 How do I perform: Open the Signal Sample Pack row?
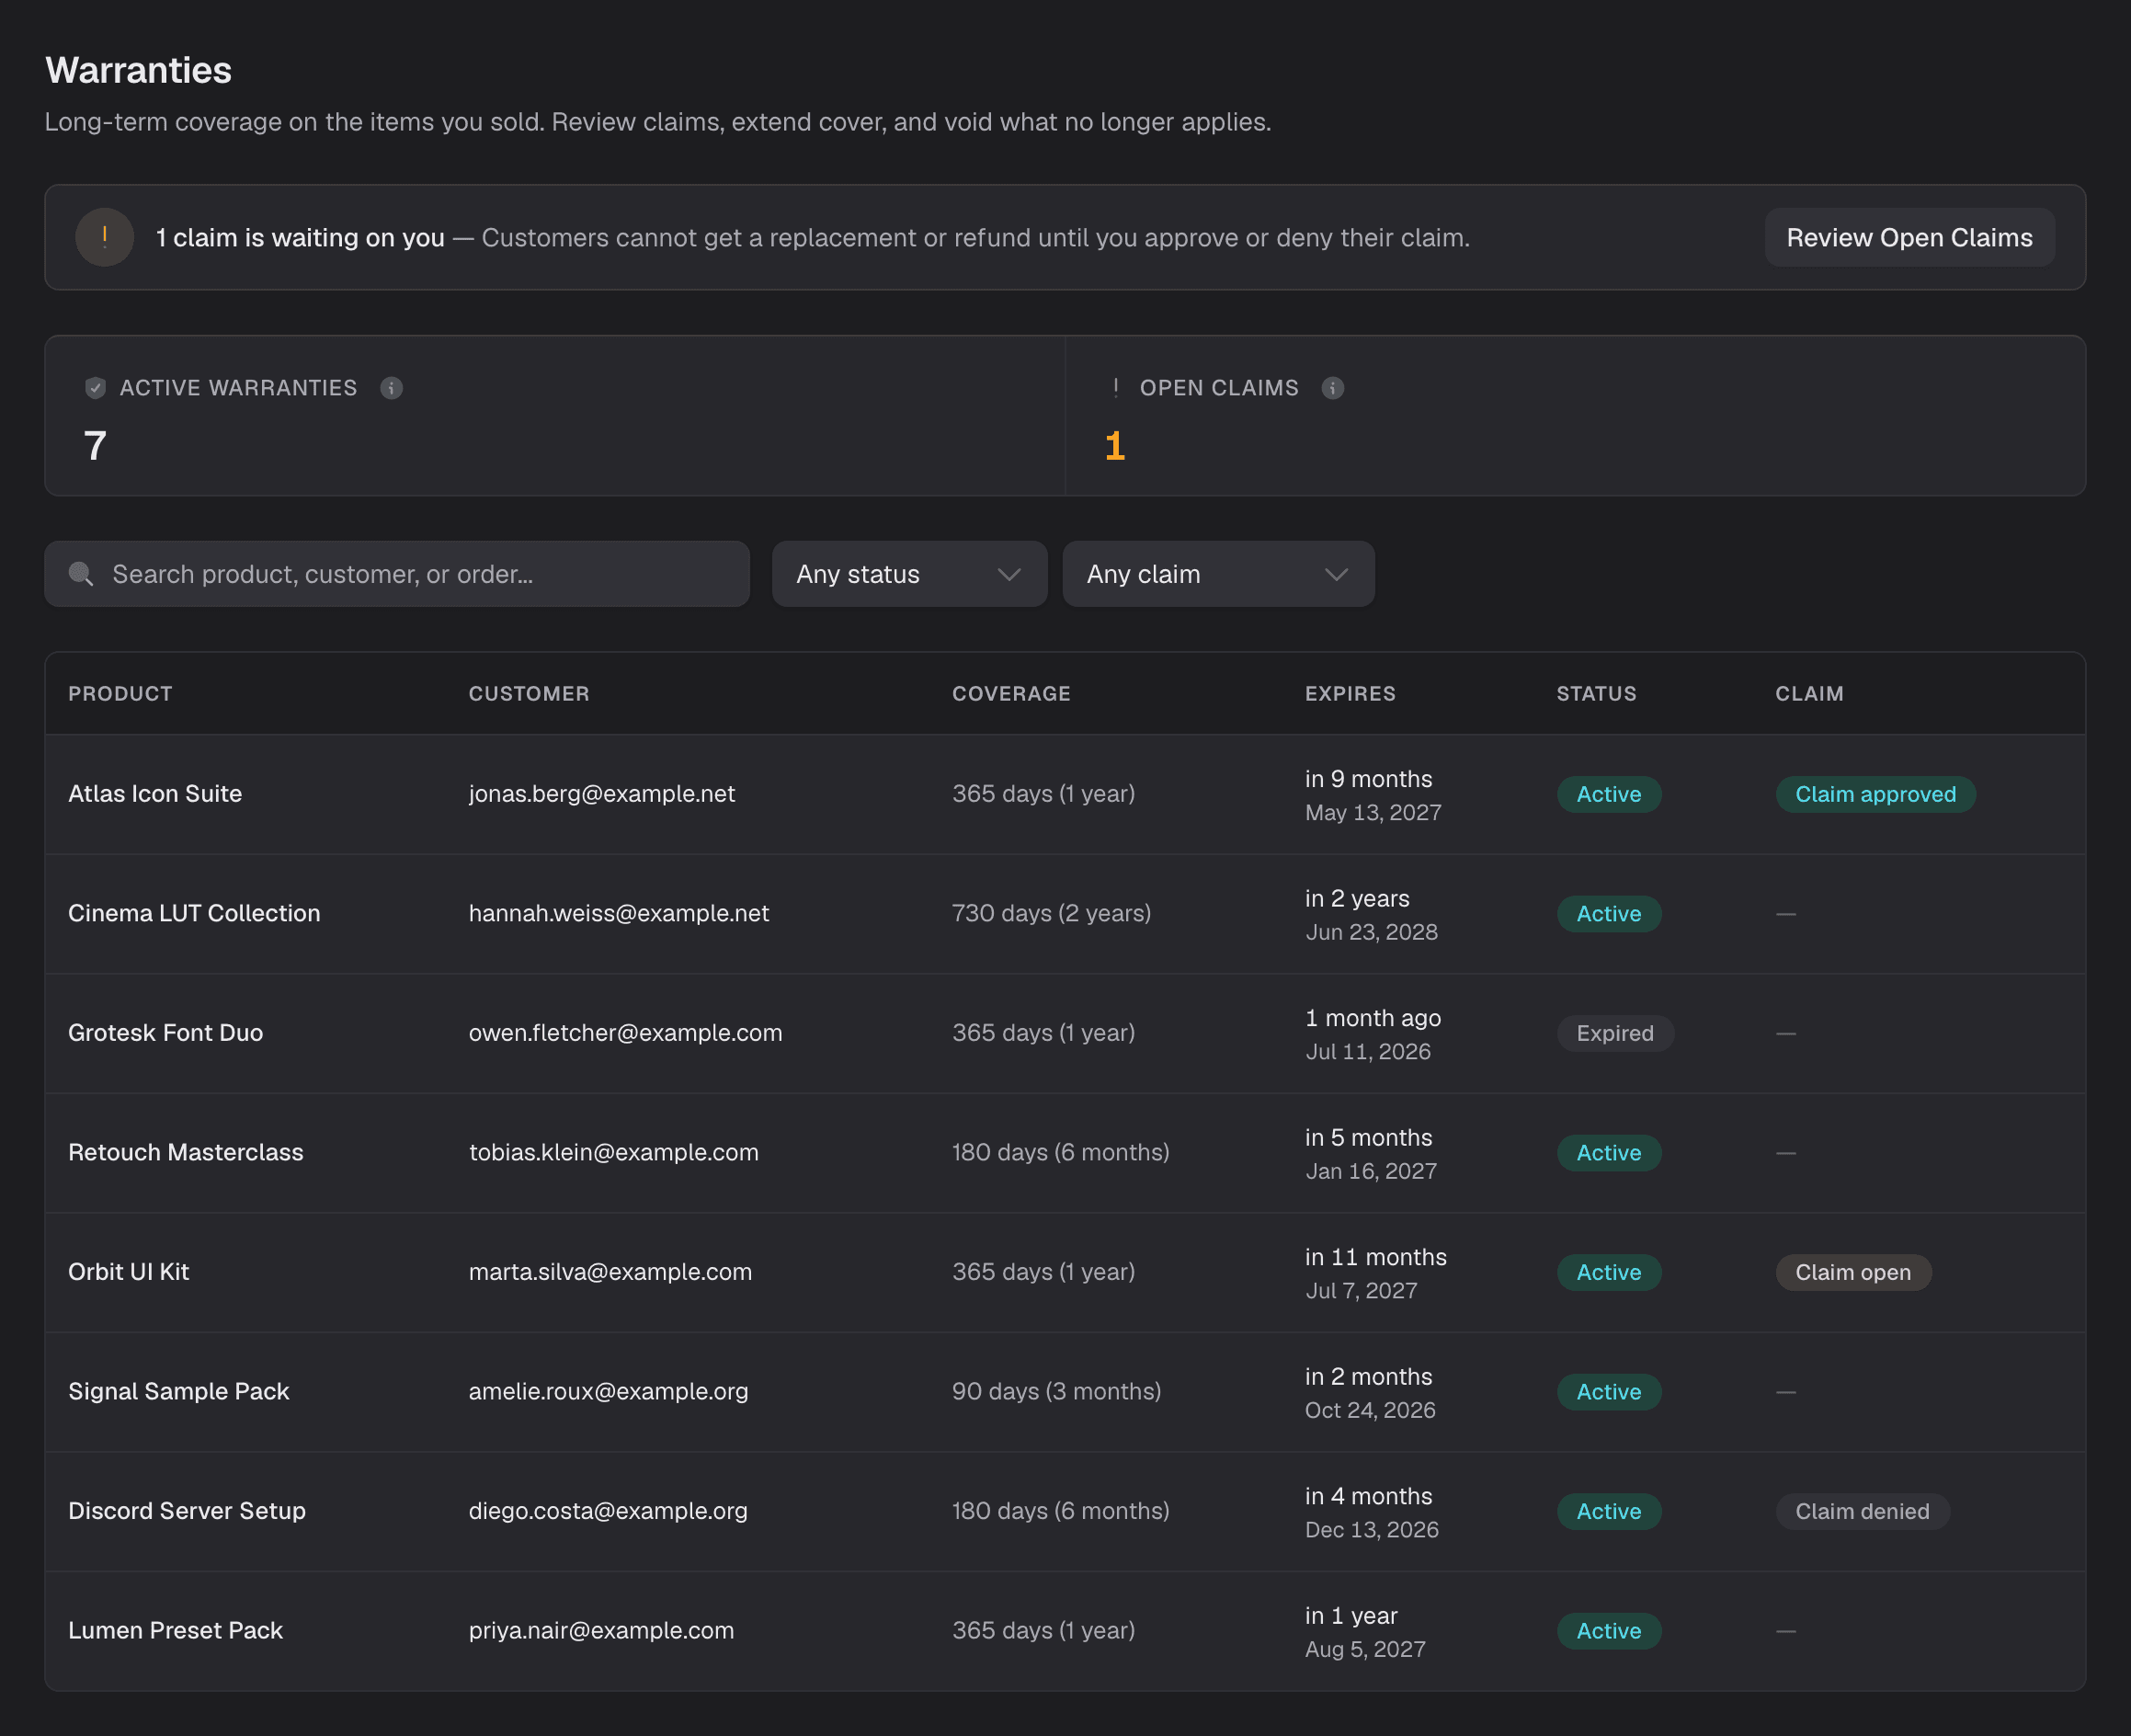coord(1065,1392)
